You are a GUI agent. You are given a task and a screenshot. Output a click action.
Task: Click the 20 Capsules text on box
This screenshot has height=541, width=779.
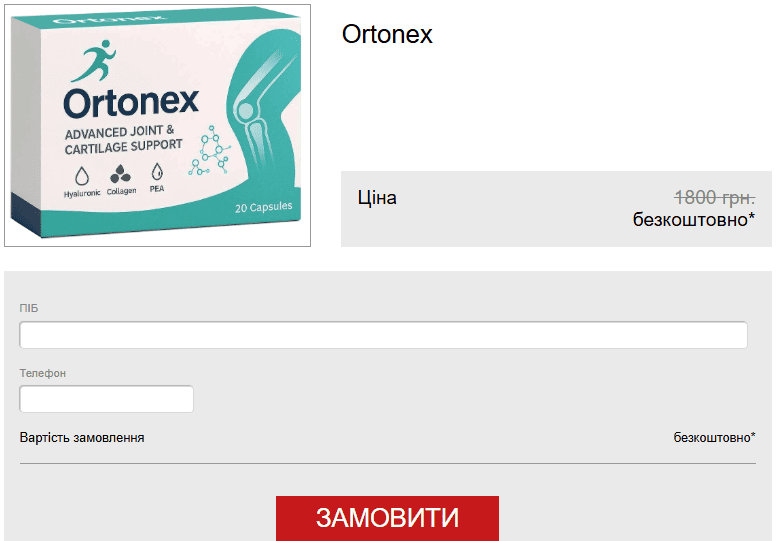click(264, 207)
